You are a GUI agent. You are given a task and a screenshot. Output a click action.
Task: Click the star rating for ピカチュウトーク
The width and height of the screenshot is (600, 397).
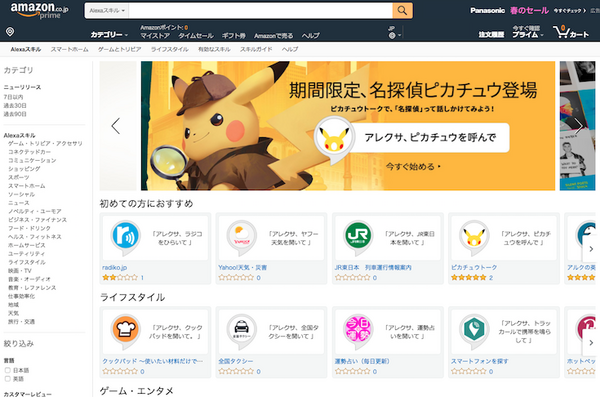(468, 278)
